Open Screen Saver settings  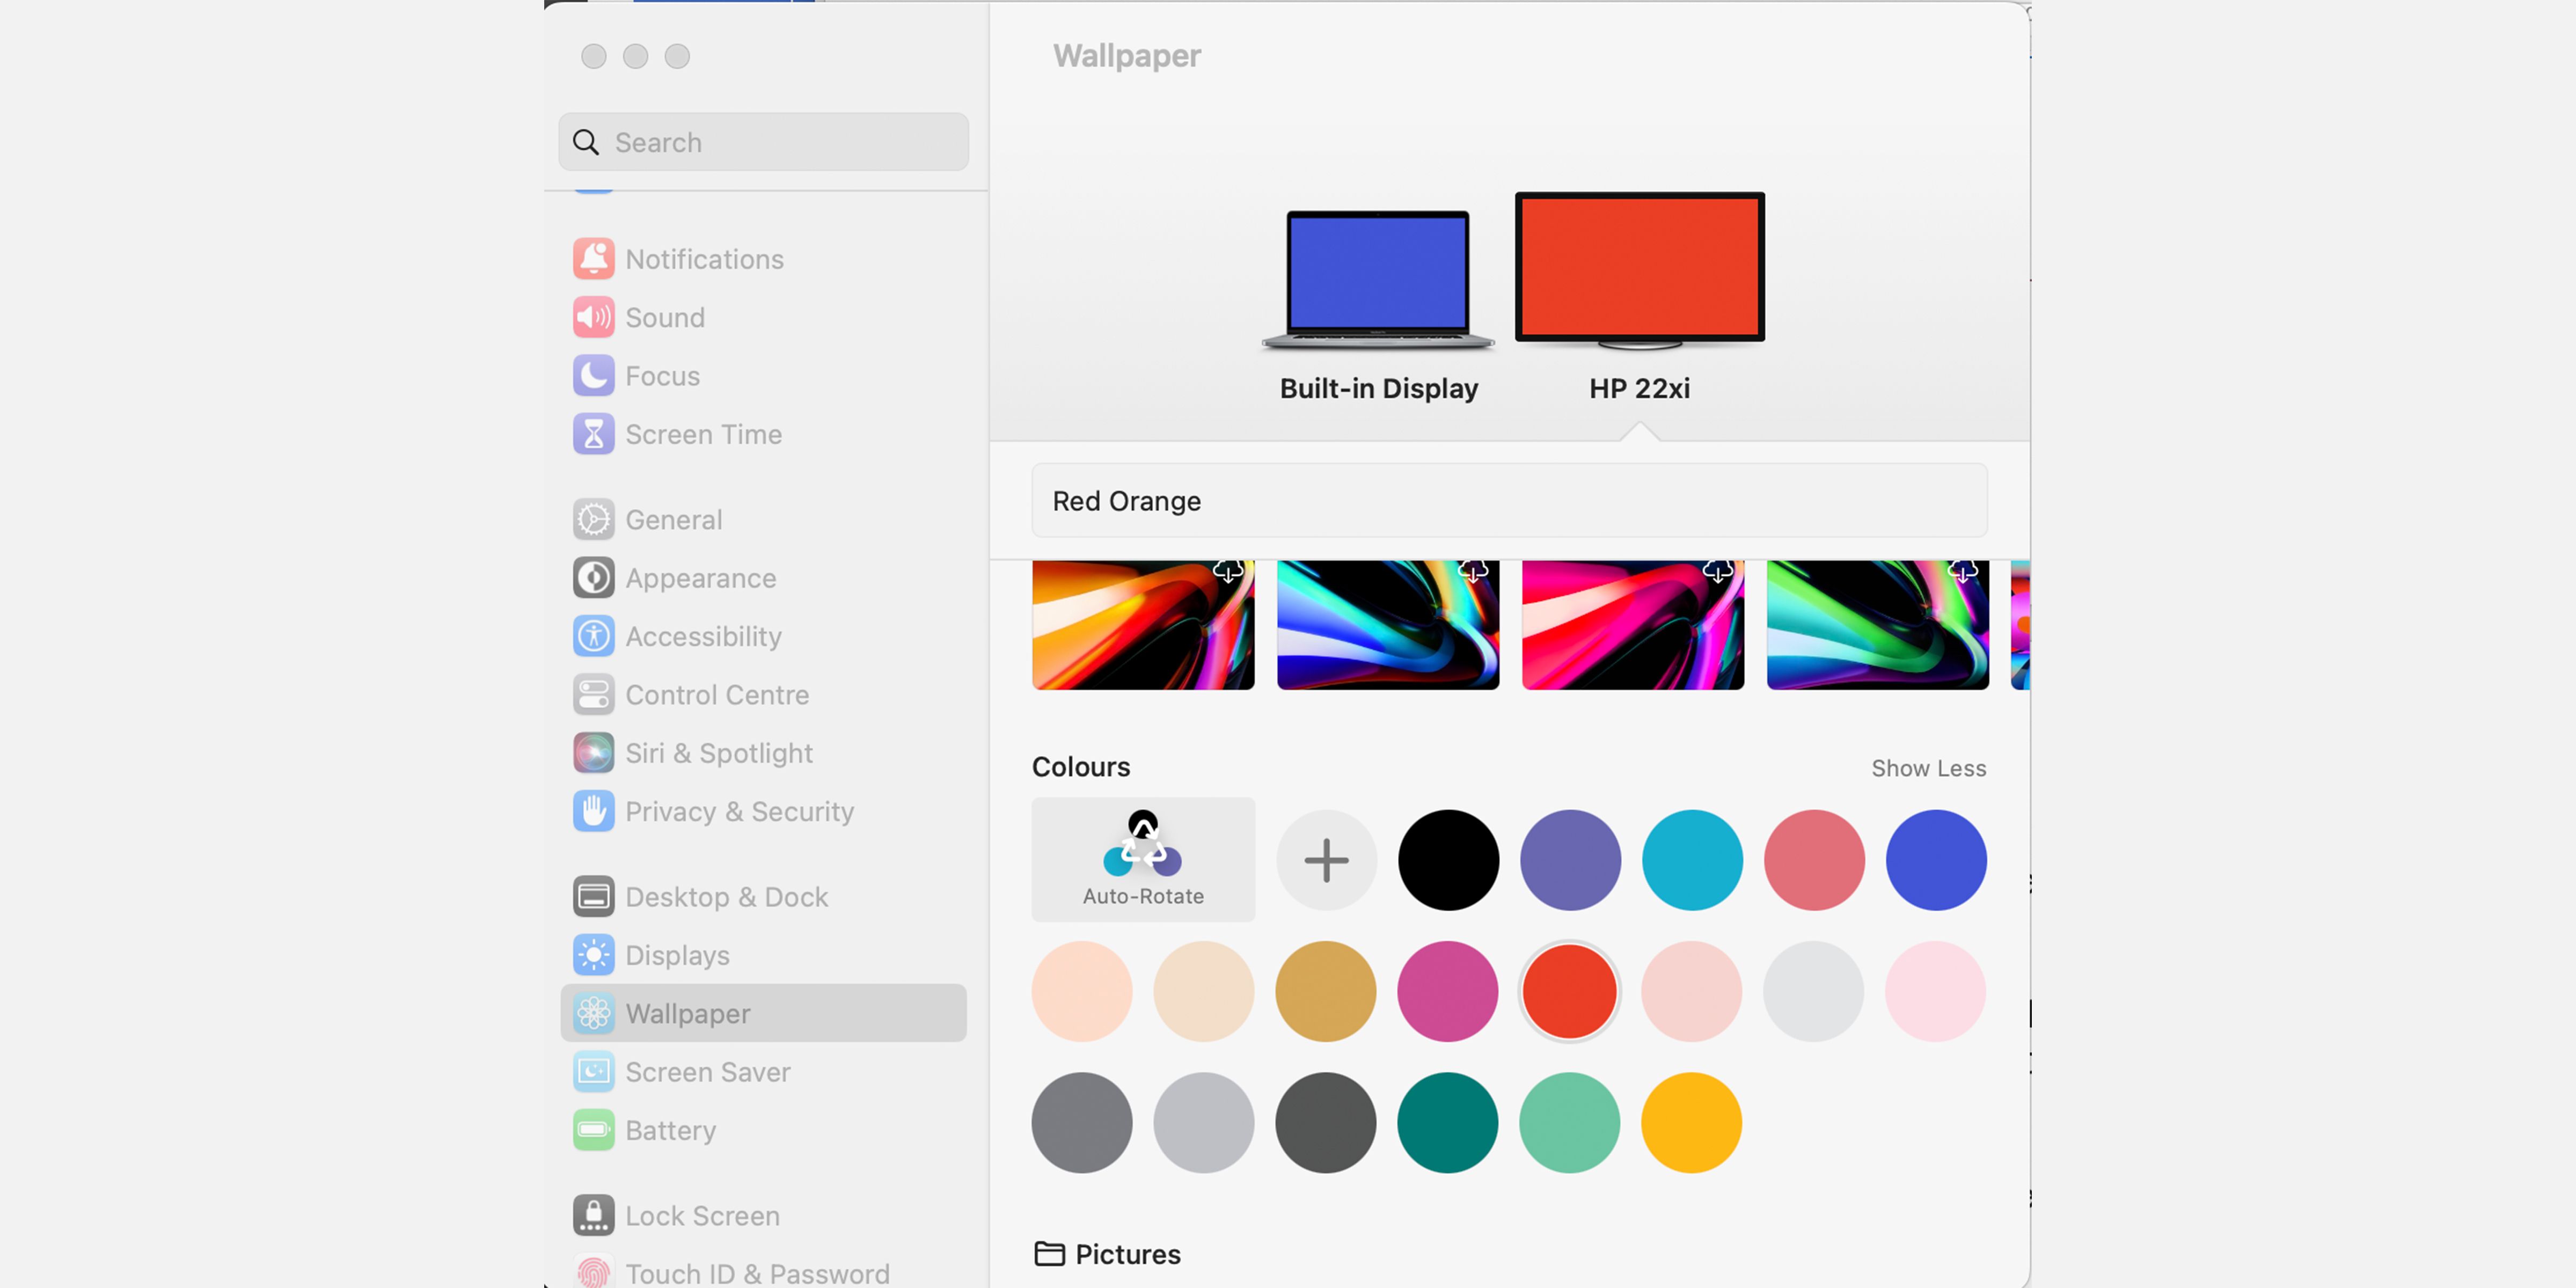point(707,1072)
